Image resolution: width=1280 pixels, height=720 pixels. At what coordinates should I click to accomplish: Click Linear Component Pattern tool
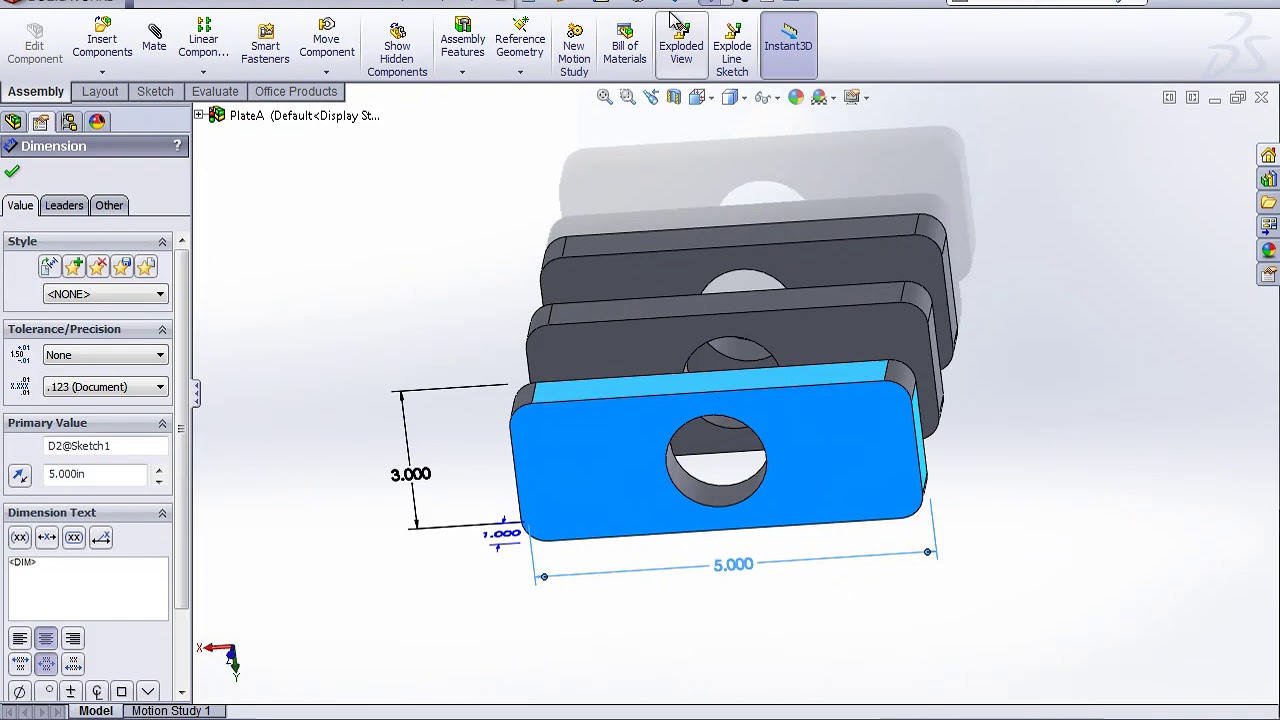click(x=203, y=40)
